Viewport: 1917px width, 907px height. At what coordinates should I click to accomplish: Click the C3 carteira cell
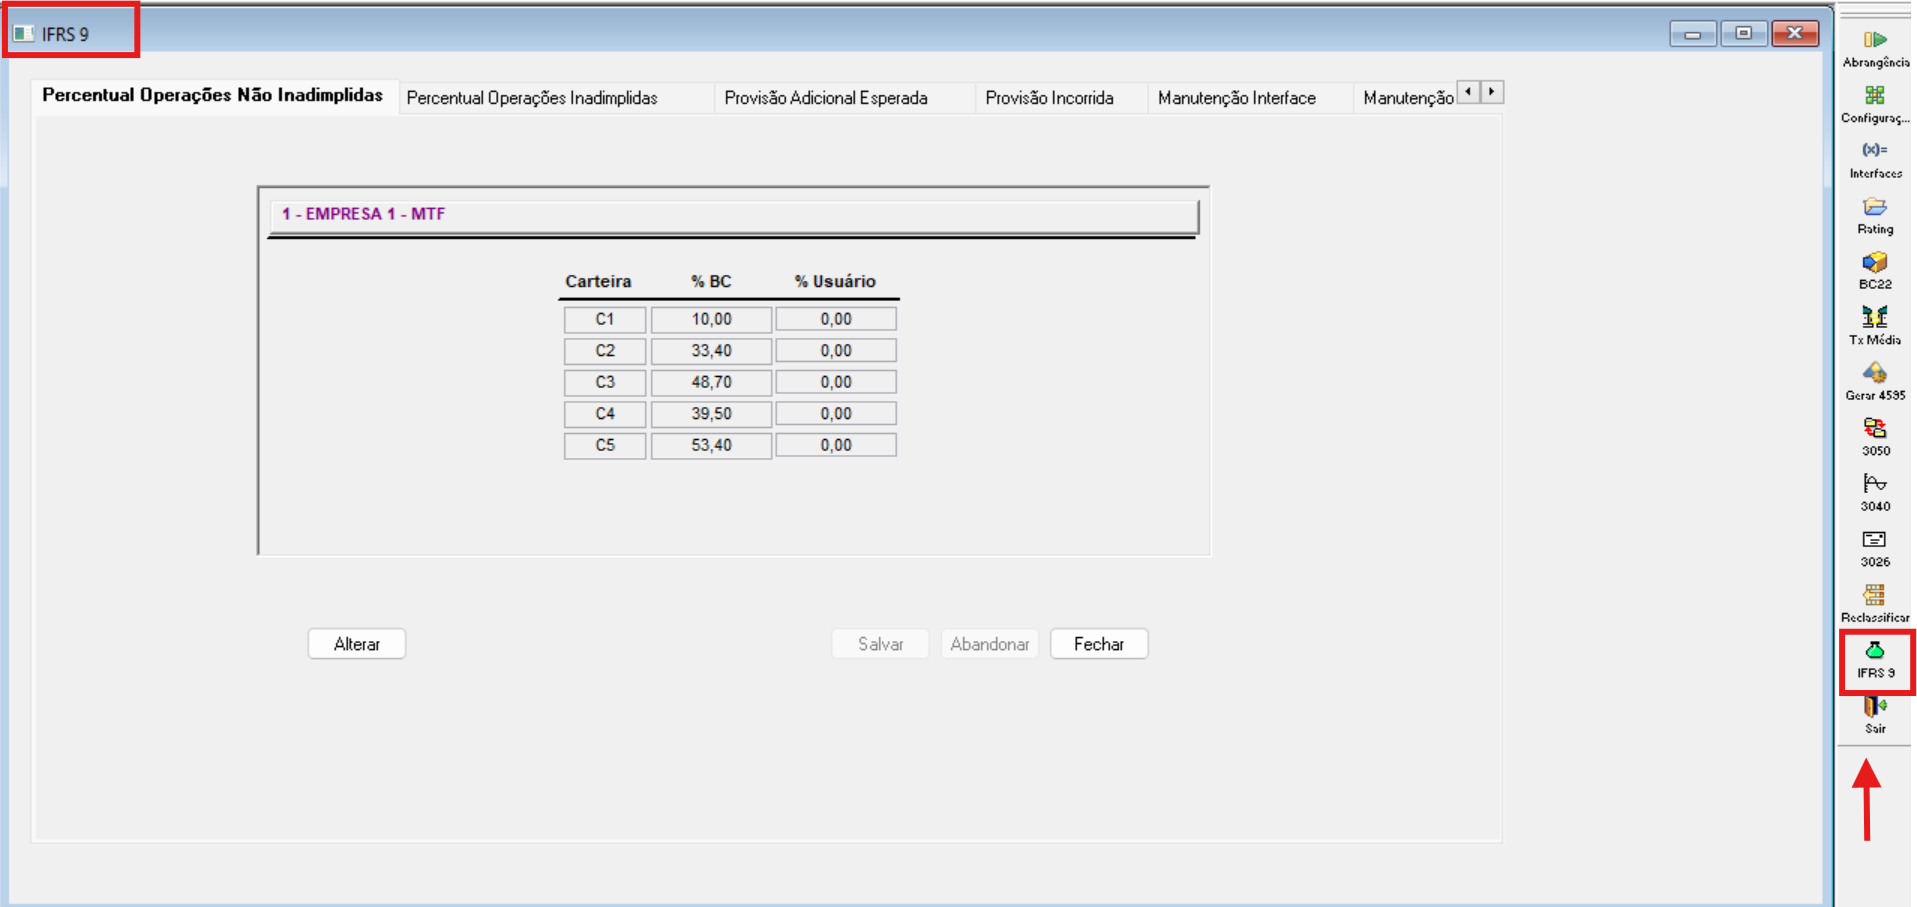605,382
